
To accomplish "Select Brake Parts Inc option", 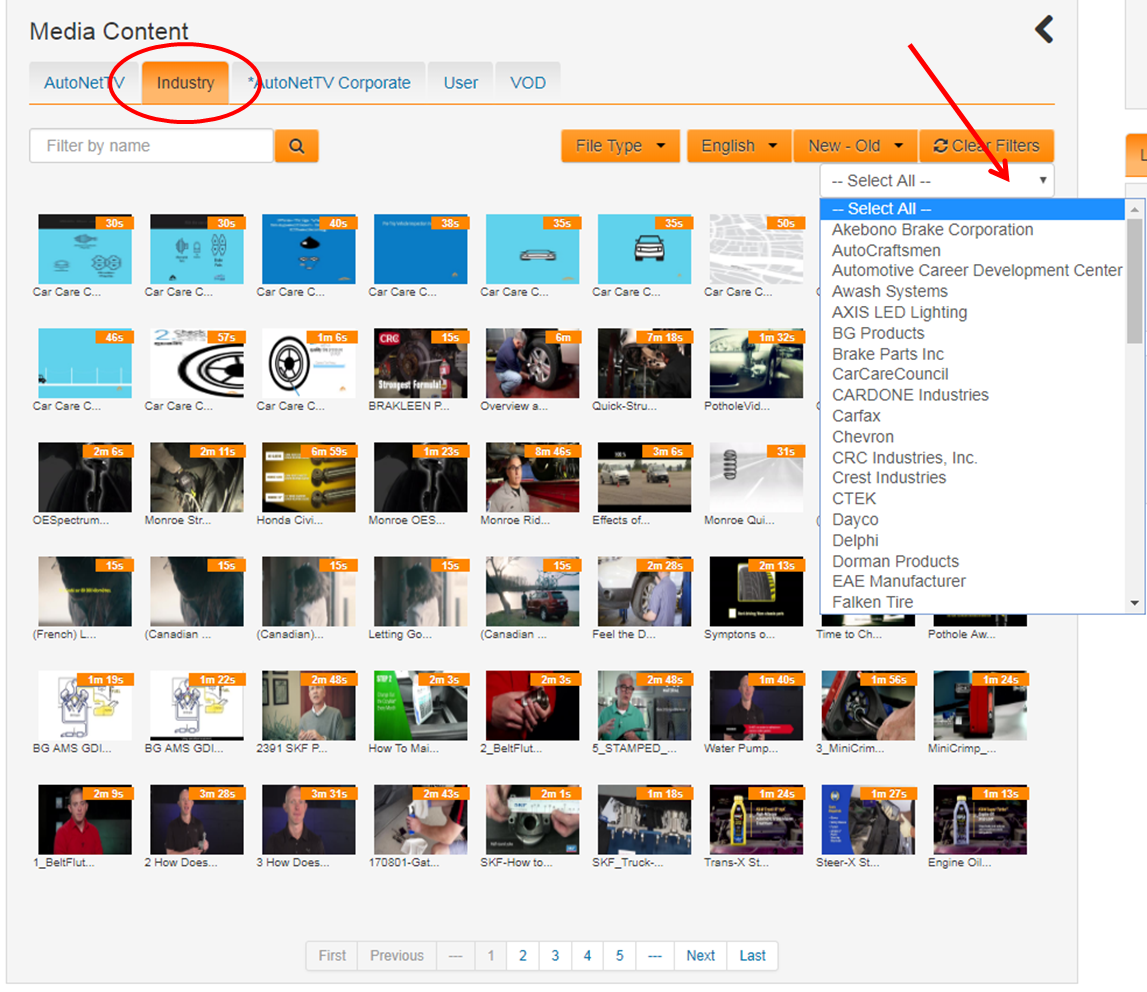I will click(x=972, y=354).
